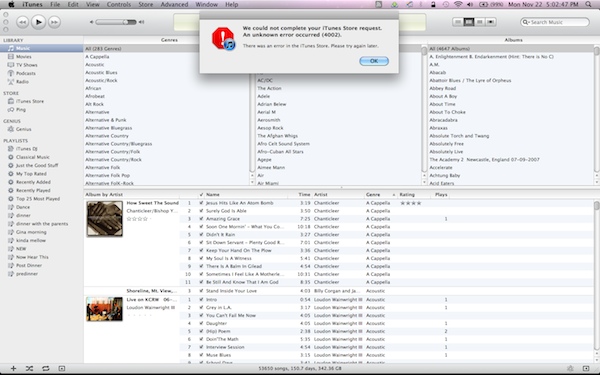Sort by Album by Artist header
The height and width of the screenshot is (375, 600).
click(131, 195)
